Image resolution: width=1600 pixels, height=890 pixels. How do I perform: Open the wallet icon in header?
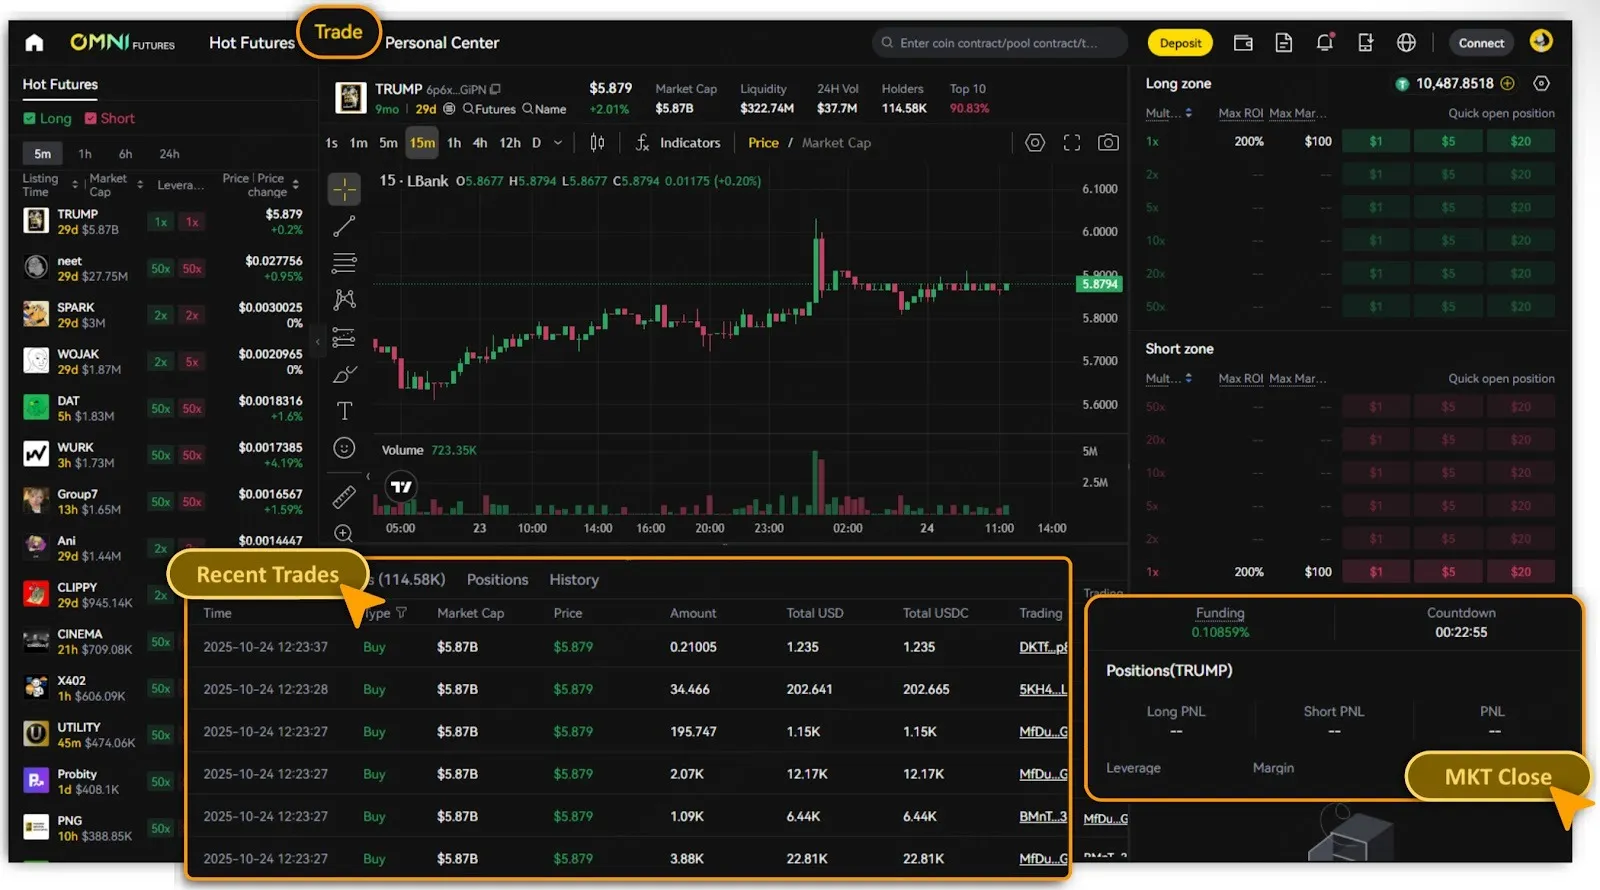[1243, 42]
